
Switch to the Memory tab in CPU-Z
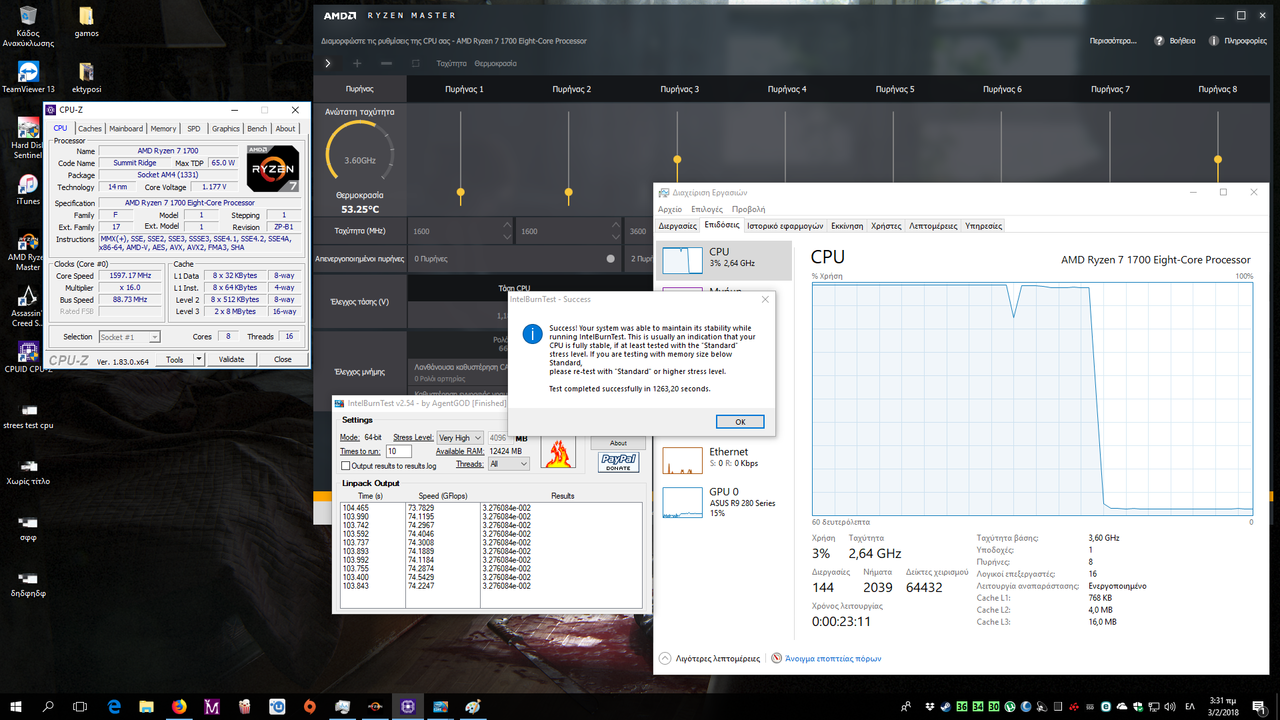163,128
